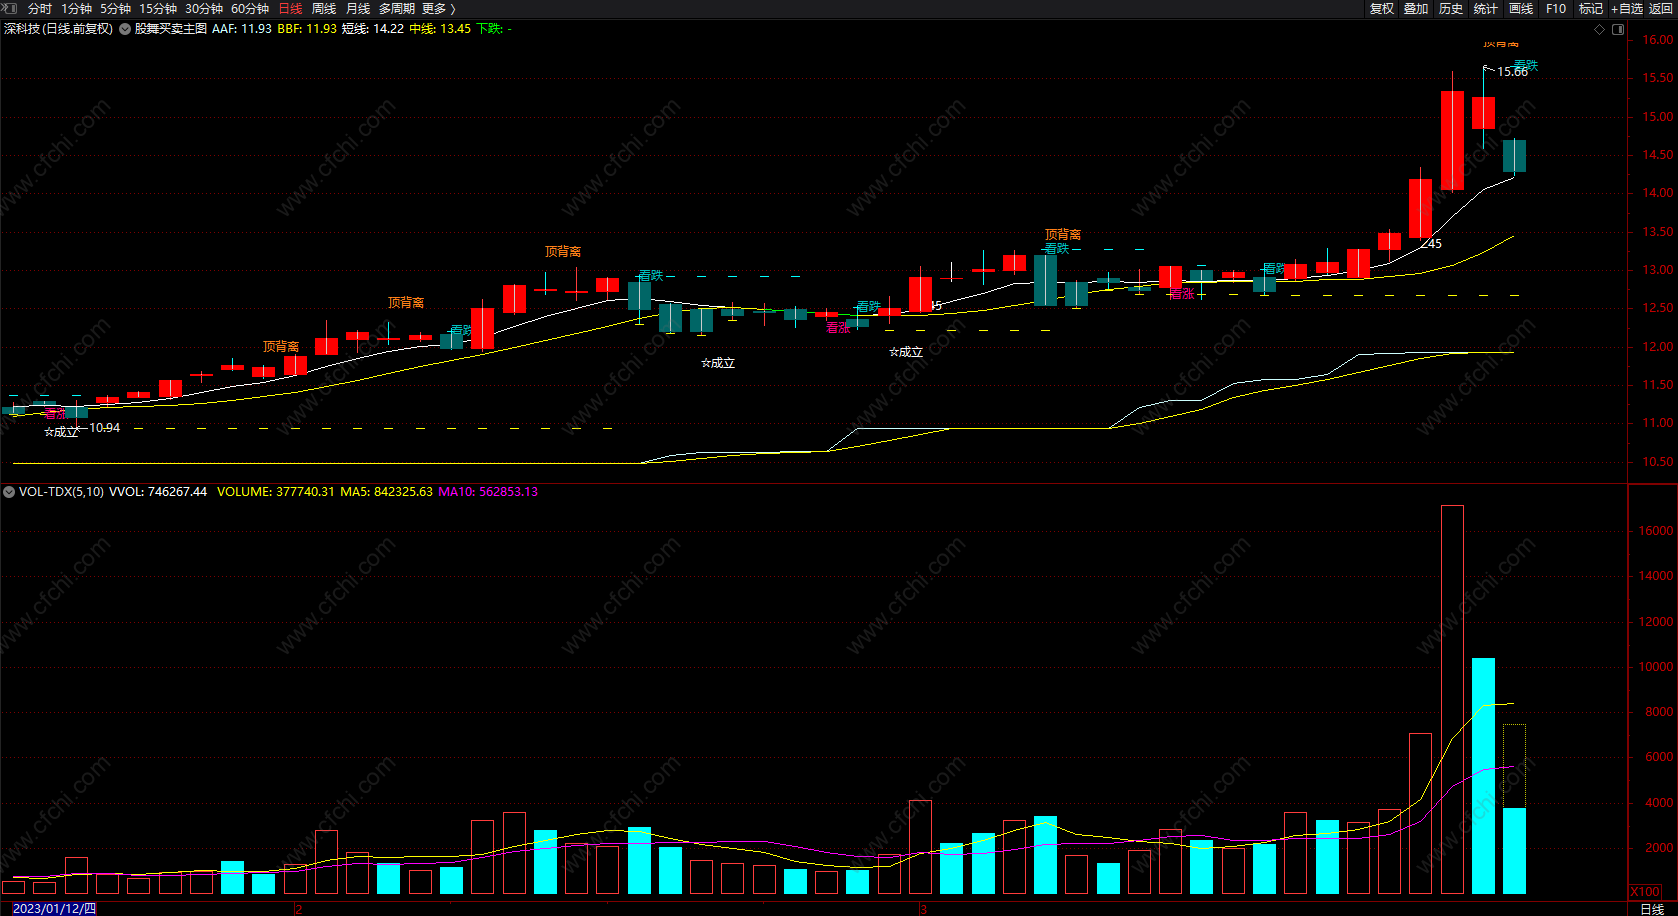Click the 下跌: - indicator value
1678x916 pixels.
point(494,29)
